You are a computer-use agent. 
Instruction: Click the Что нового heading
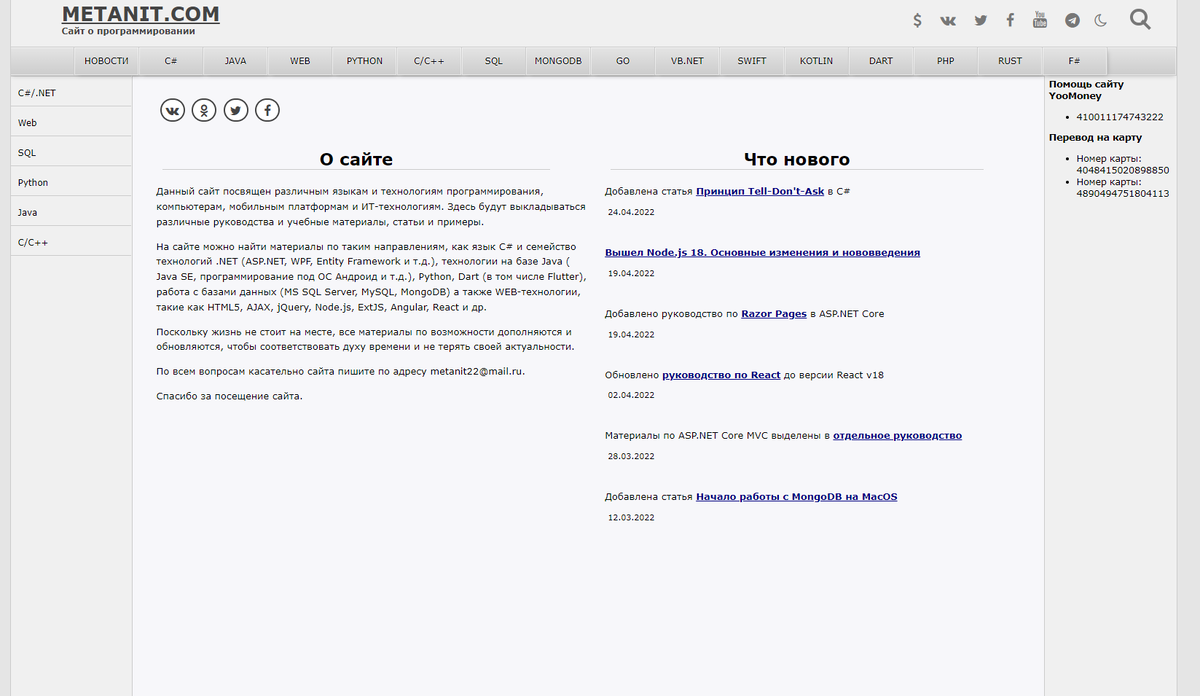[797, 159]
